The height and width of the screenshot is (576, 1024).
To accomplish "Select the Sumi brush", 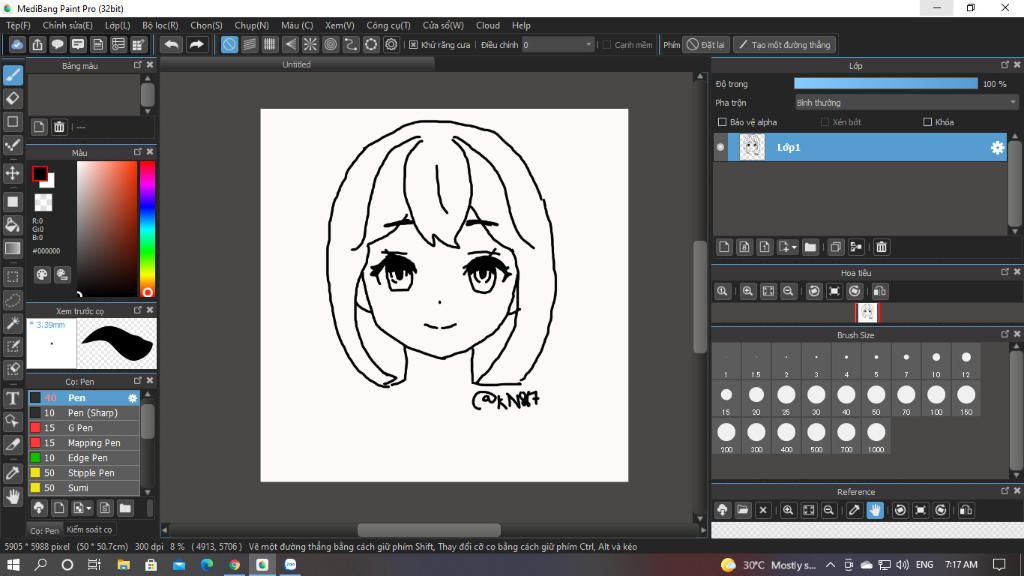I will tap(84, 488).
